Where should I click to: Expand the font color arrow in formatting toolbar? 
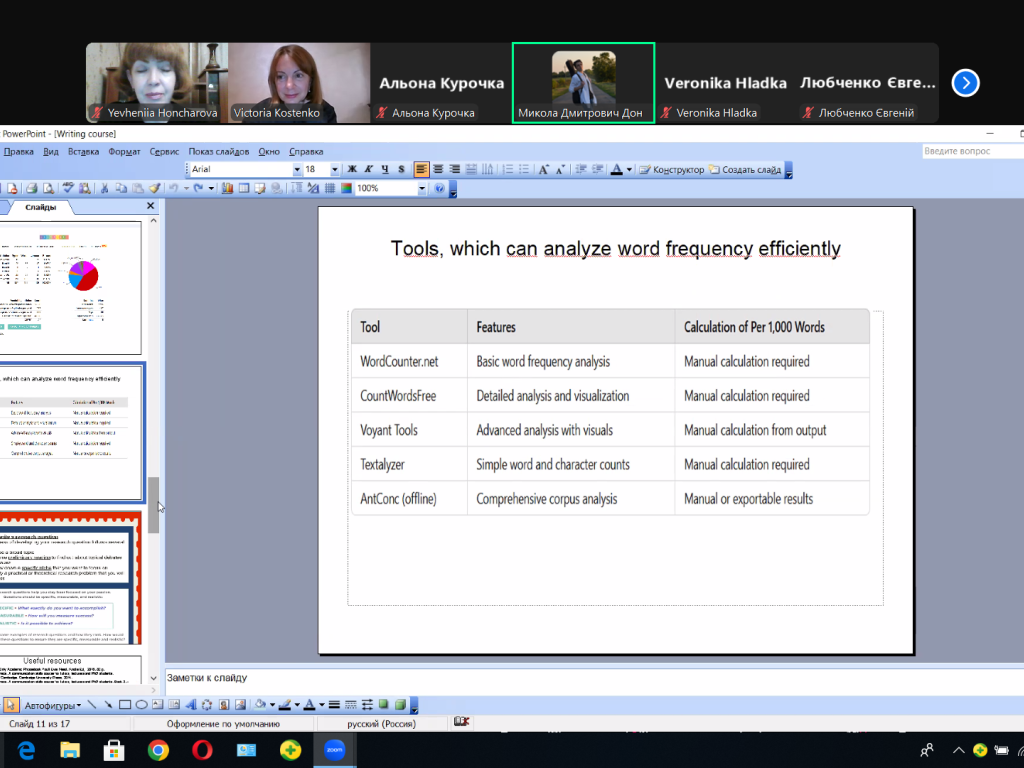pyautogui.click(x=629, y=170)
